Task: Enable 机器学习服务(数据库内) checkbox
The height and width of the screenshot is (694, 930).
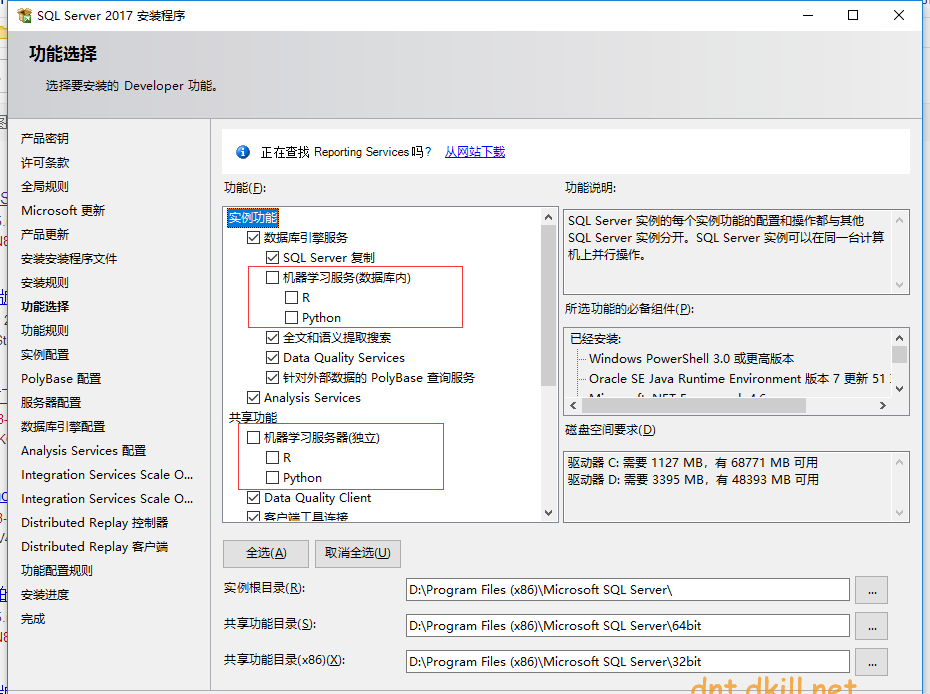Action: pos(272,278)
